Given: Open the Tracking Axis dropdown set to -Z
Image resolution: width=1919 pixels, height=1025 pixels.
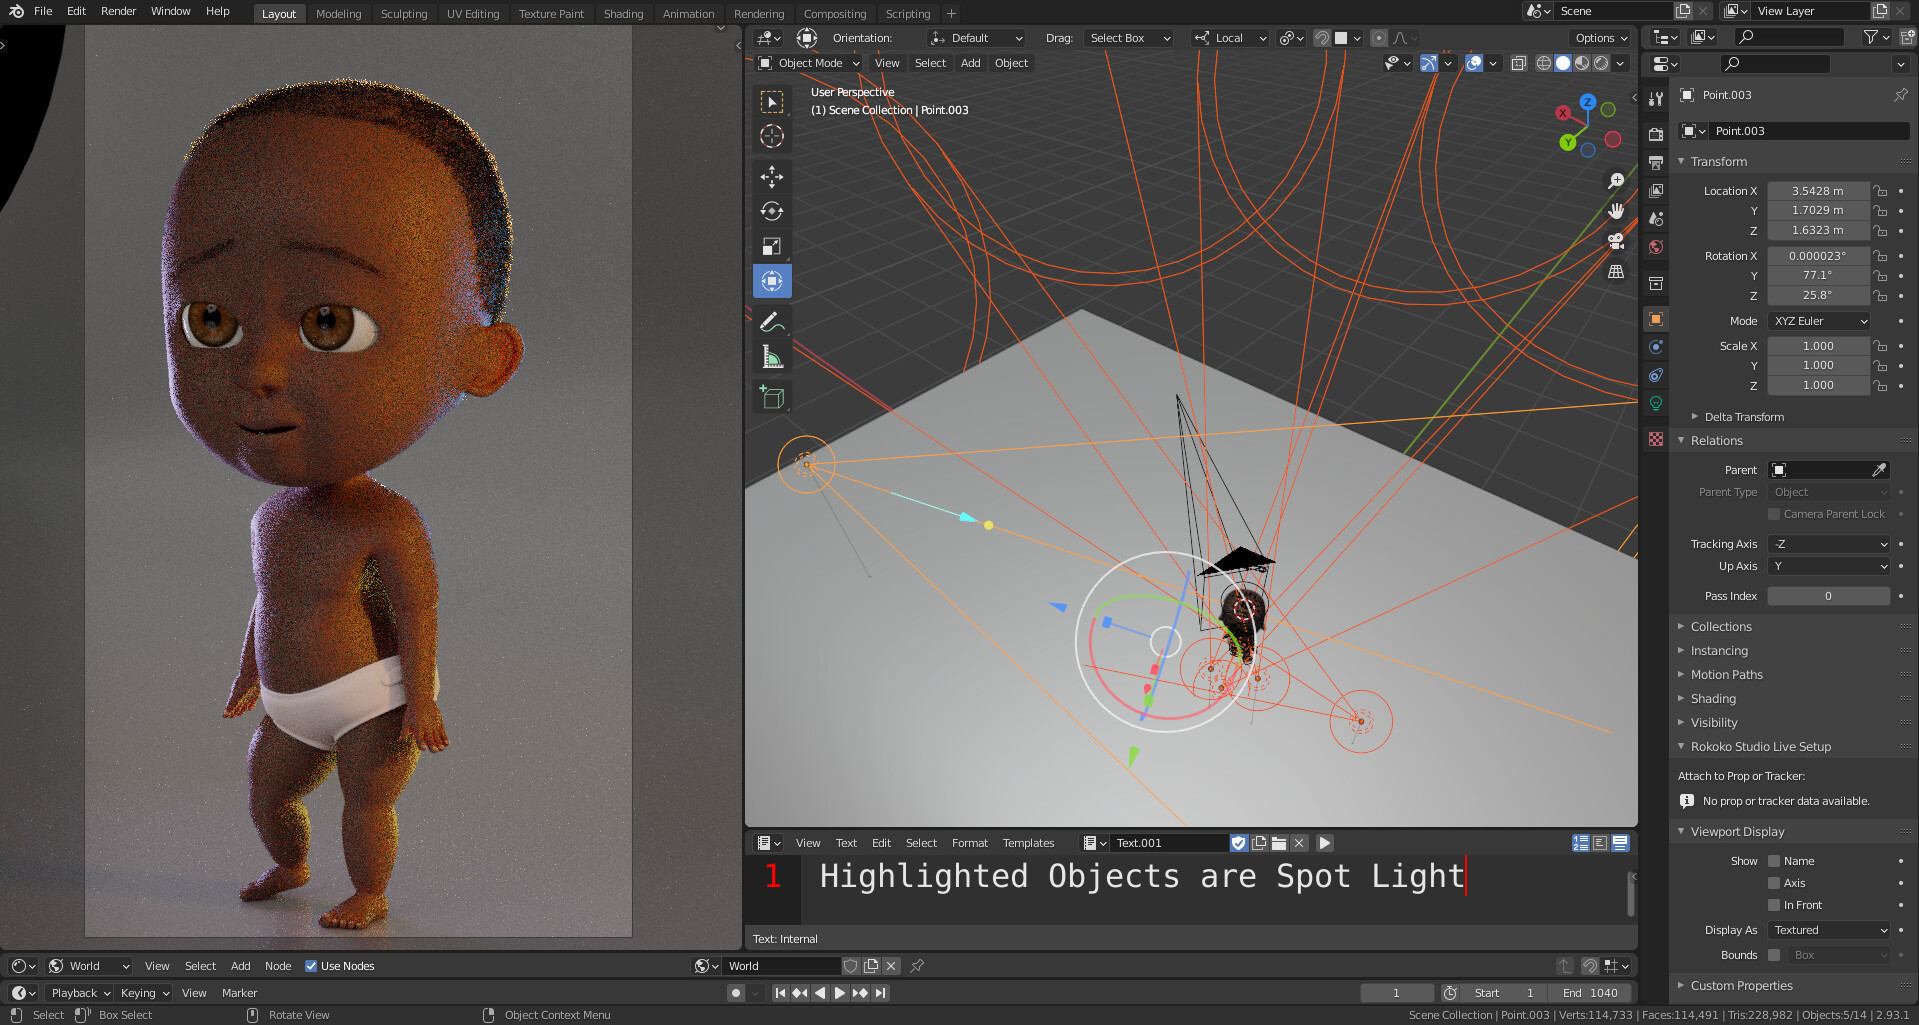Looking at the screenshot, I should coord(1828,544).
